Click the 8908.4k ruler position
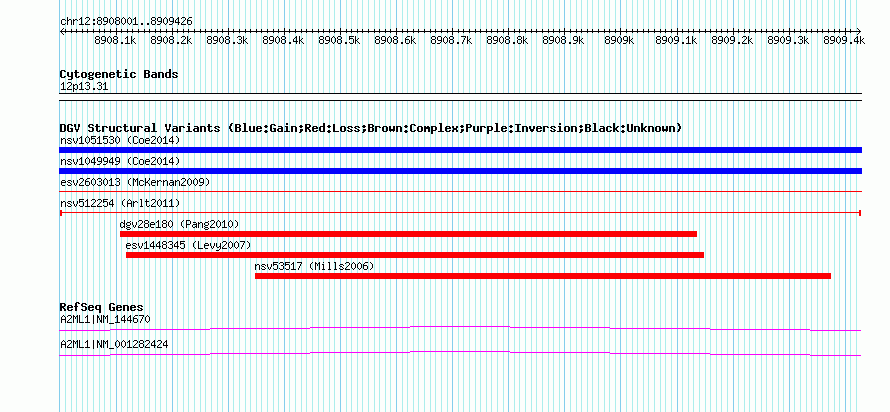The height and width of the screenshot is (412, 890). [283, 40]
